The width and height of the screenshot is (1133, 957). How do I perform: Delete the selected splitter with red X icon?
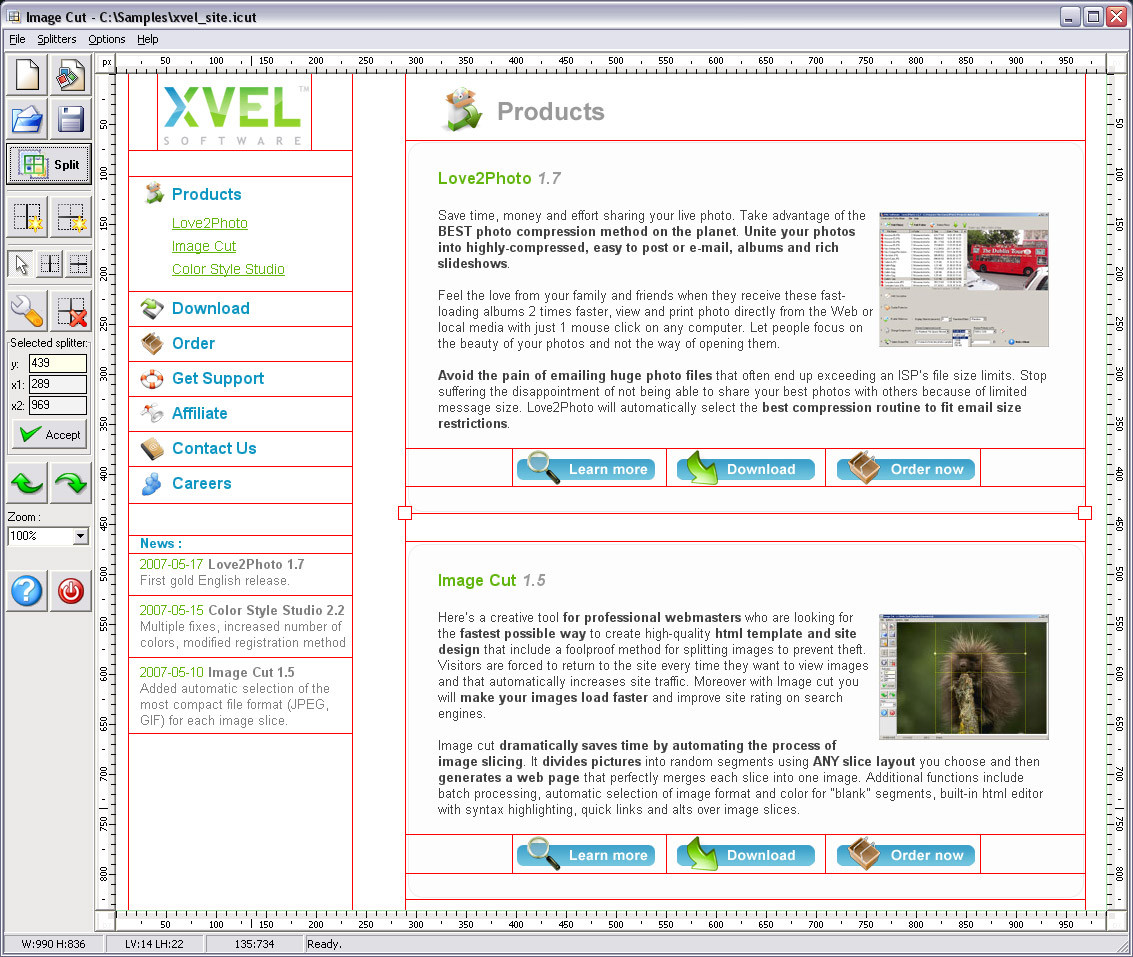(71, 311)
